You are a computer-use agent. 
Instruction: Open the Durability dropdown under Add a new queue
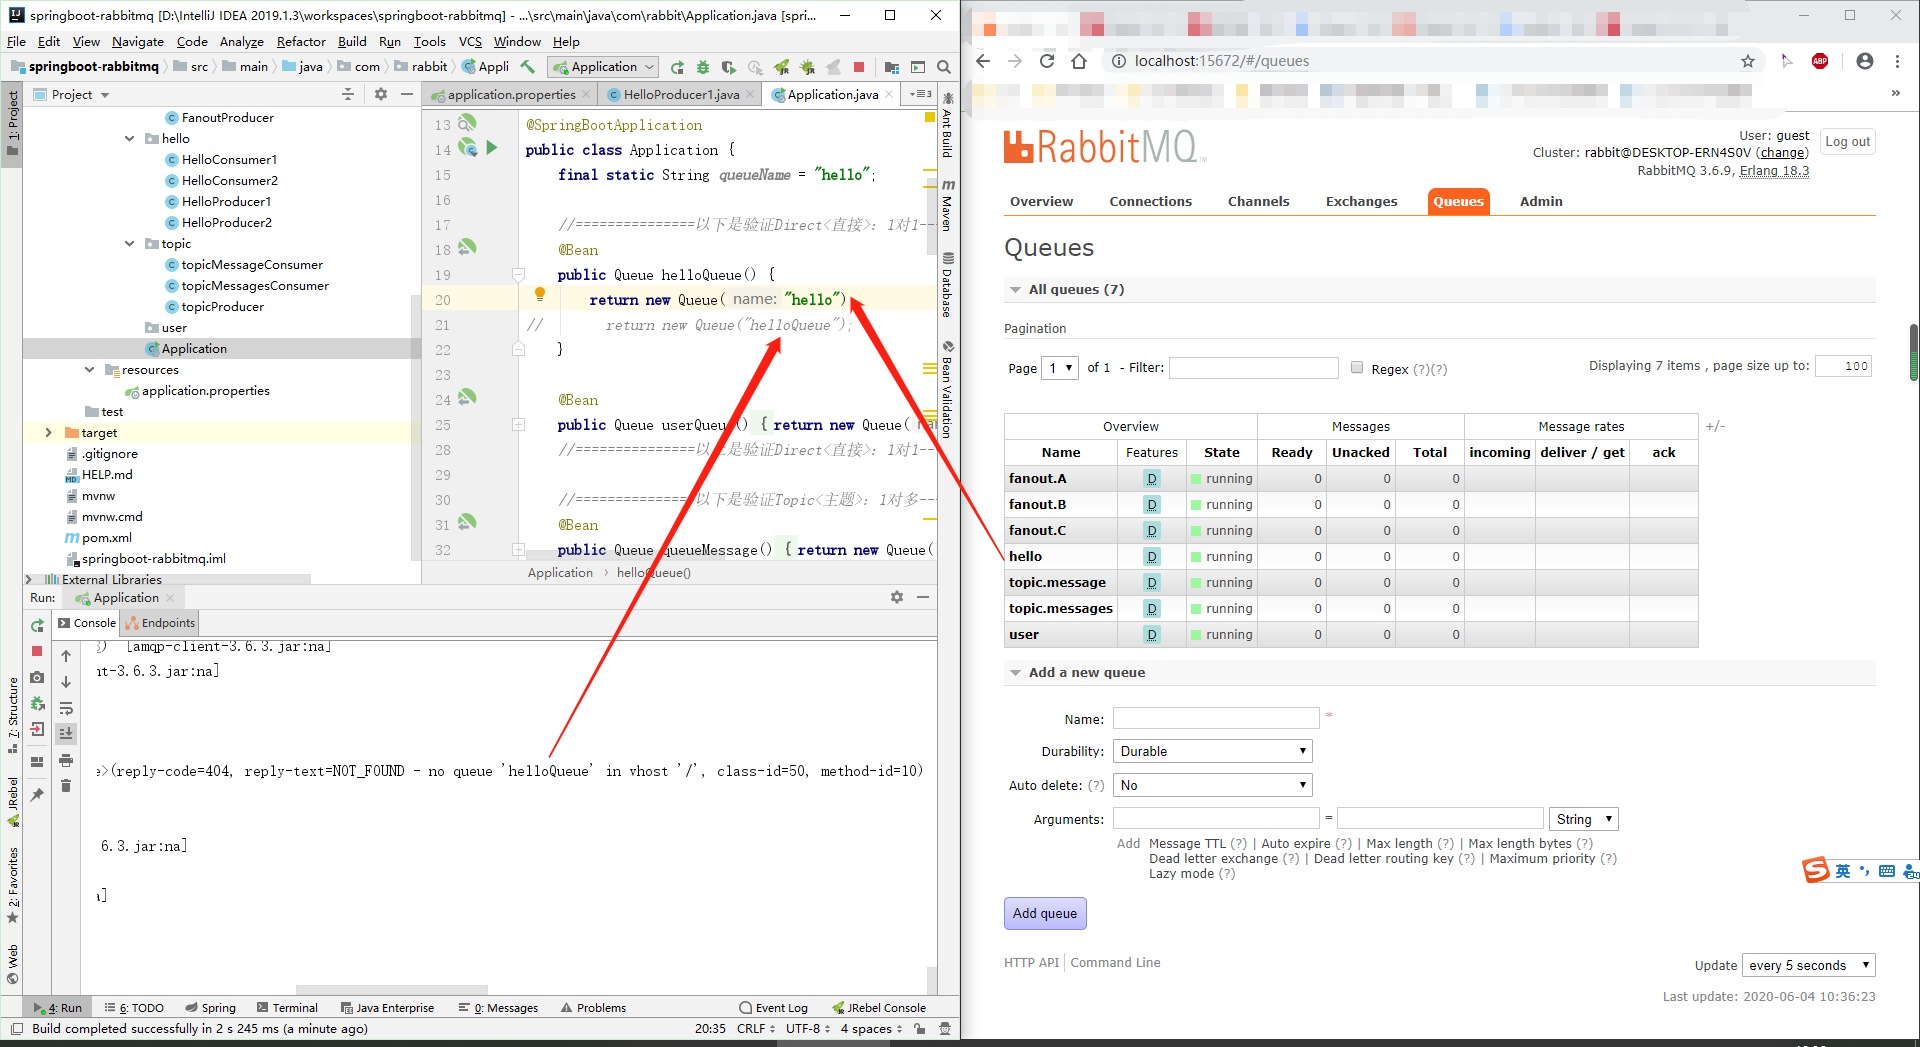click(x=1211, y=750)
